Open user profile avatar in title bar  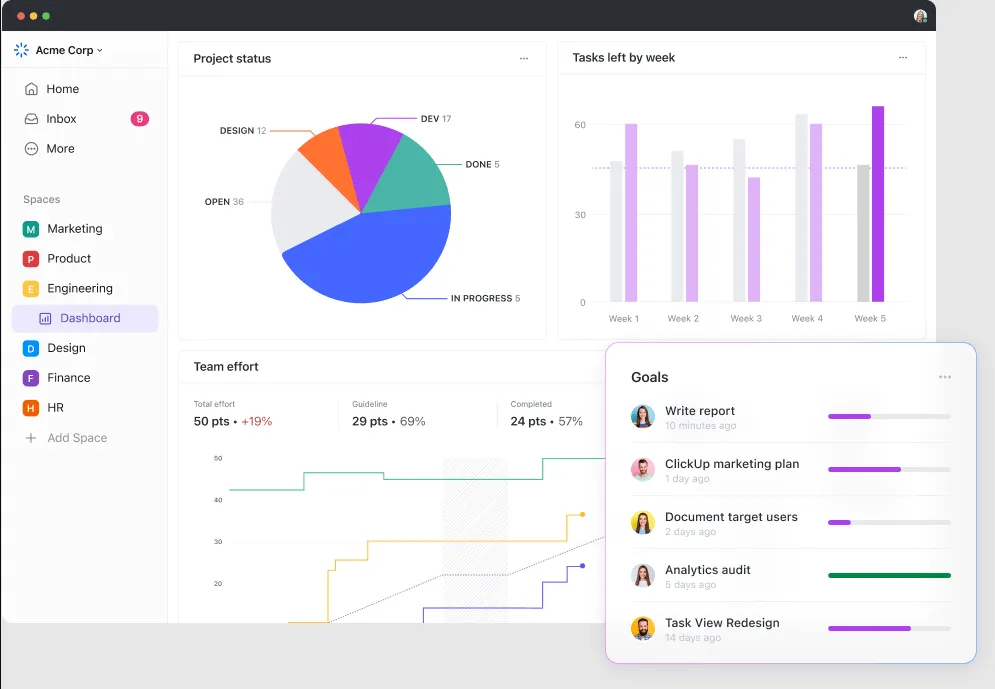(920, 16)
